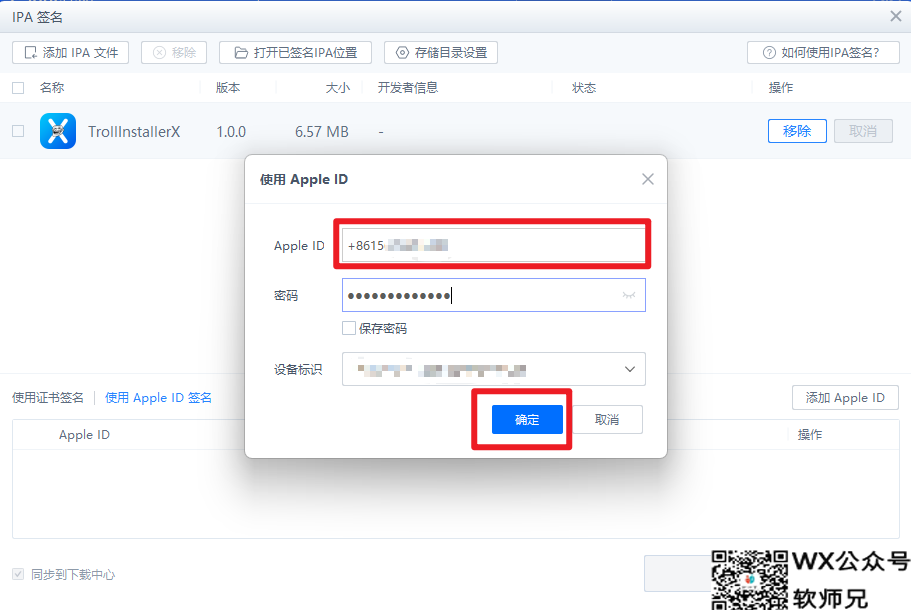Screen dimensions: 911x610
Task: Click the add-file icon in 添加 IPA 文件
Action: click(x=30, y=53)
